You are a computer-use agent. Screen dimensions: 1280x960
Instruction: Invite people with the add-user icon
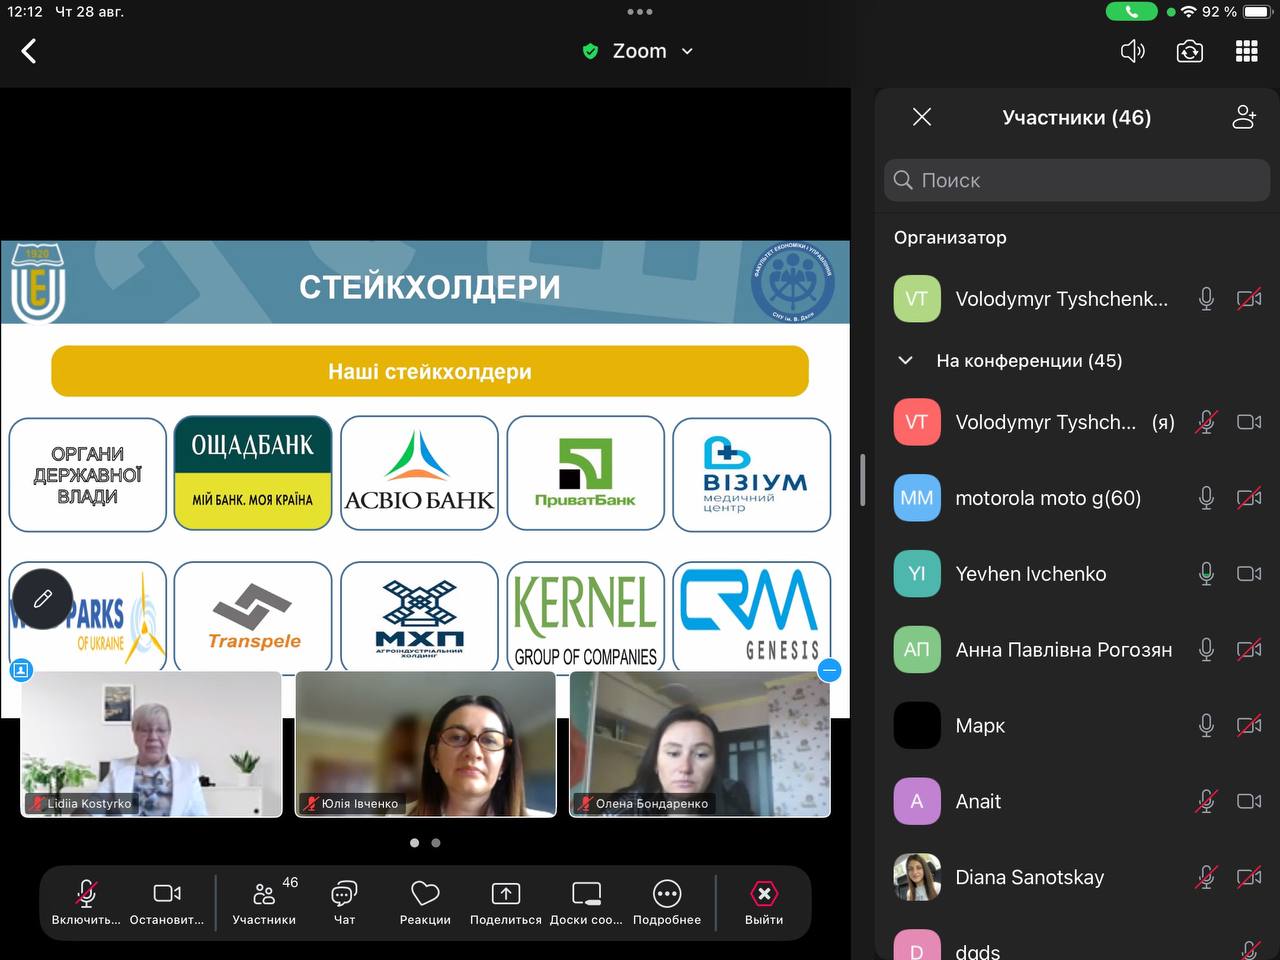pos(1244,117)
